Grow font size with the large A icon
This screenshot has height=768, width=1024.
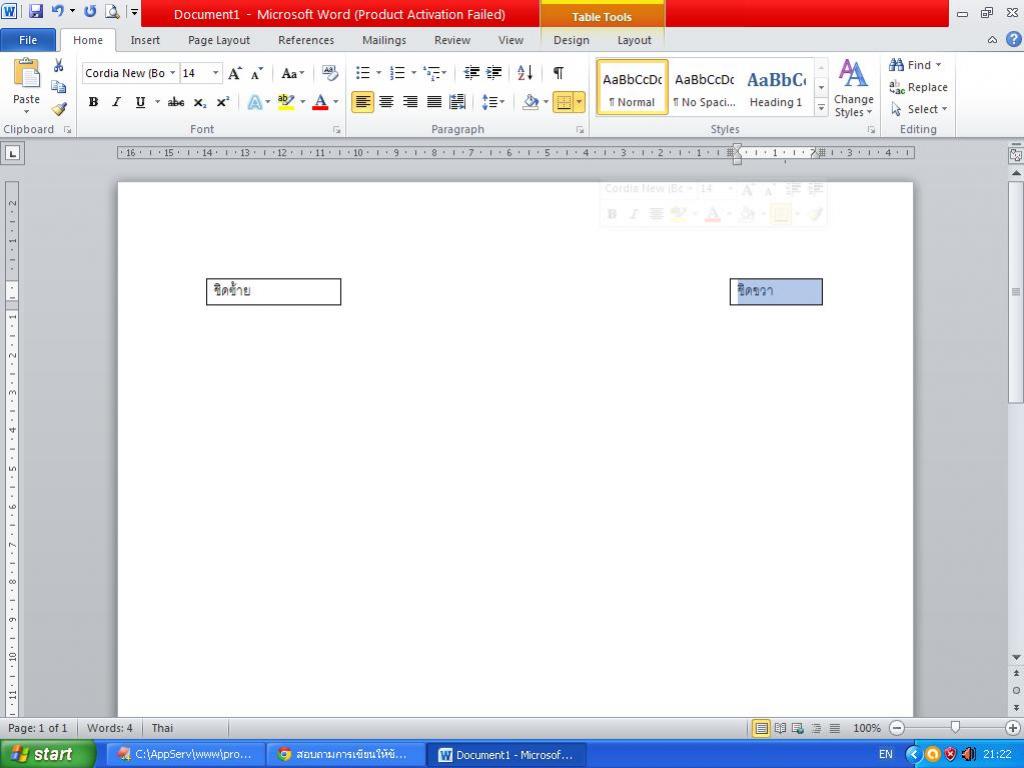[x=234, y=73]
